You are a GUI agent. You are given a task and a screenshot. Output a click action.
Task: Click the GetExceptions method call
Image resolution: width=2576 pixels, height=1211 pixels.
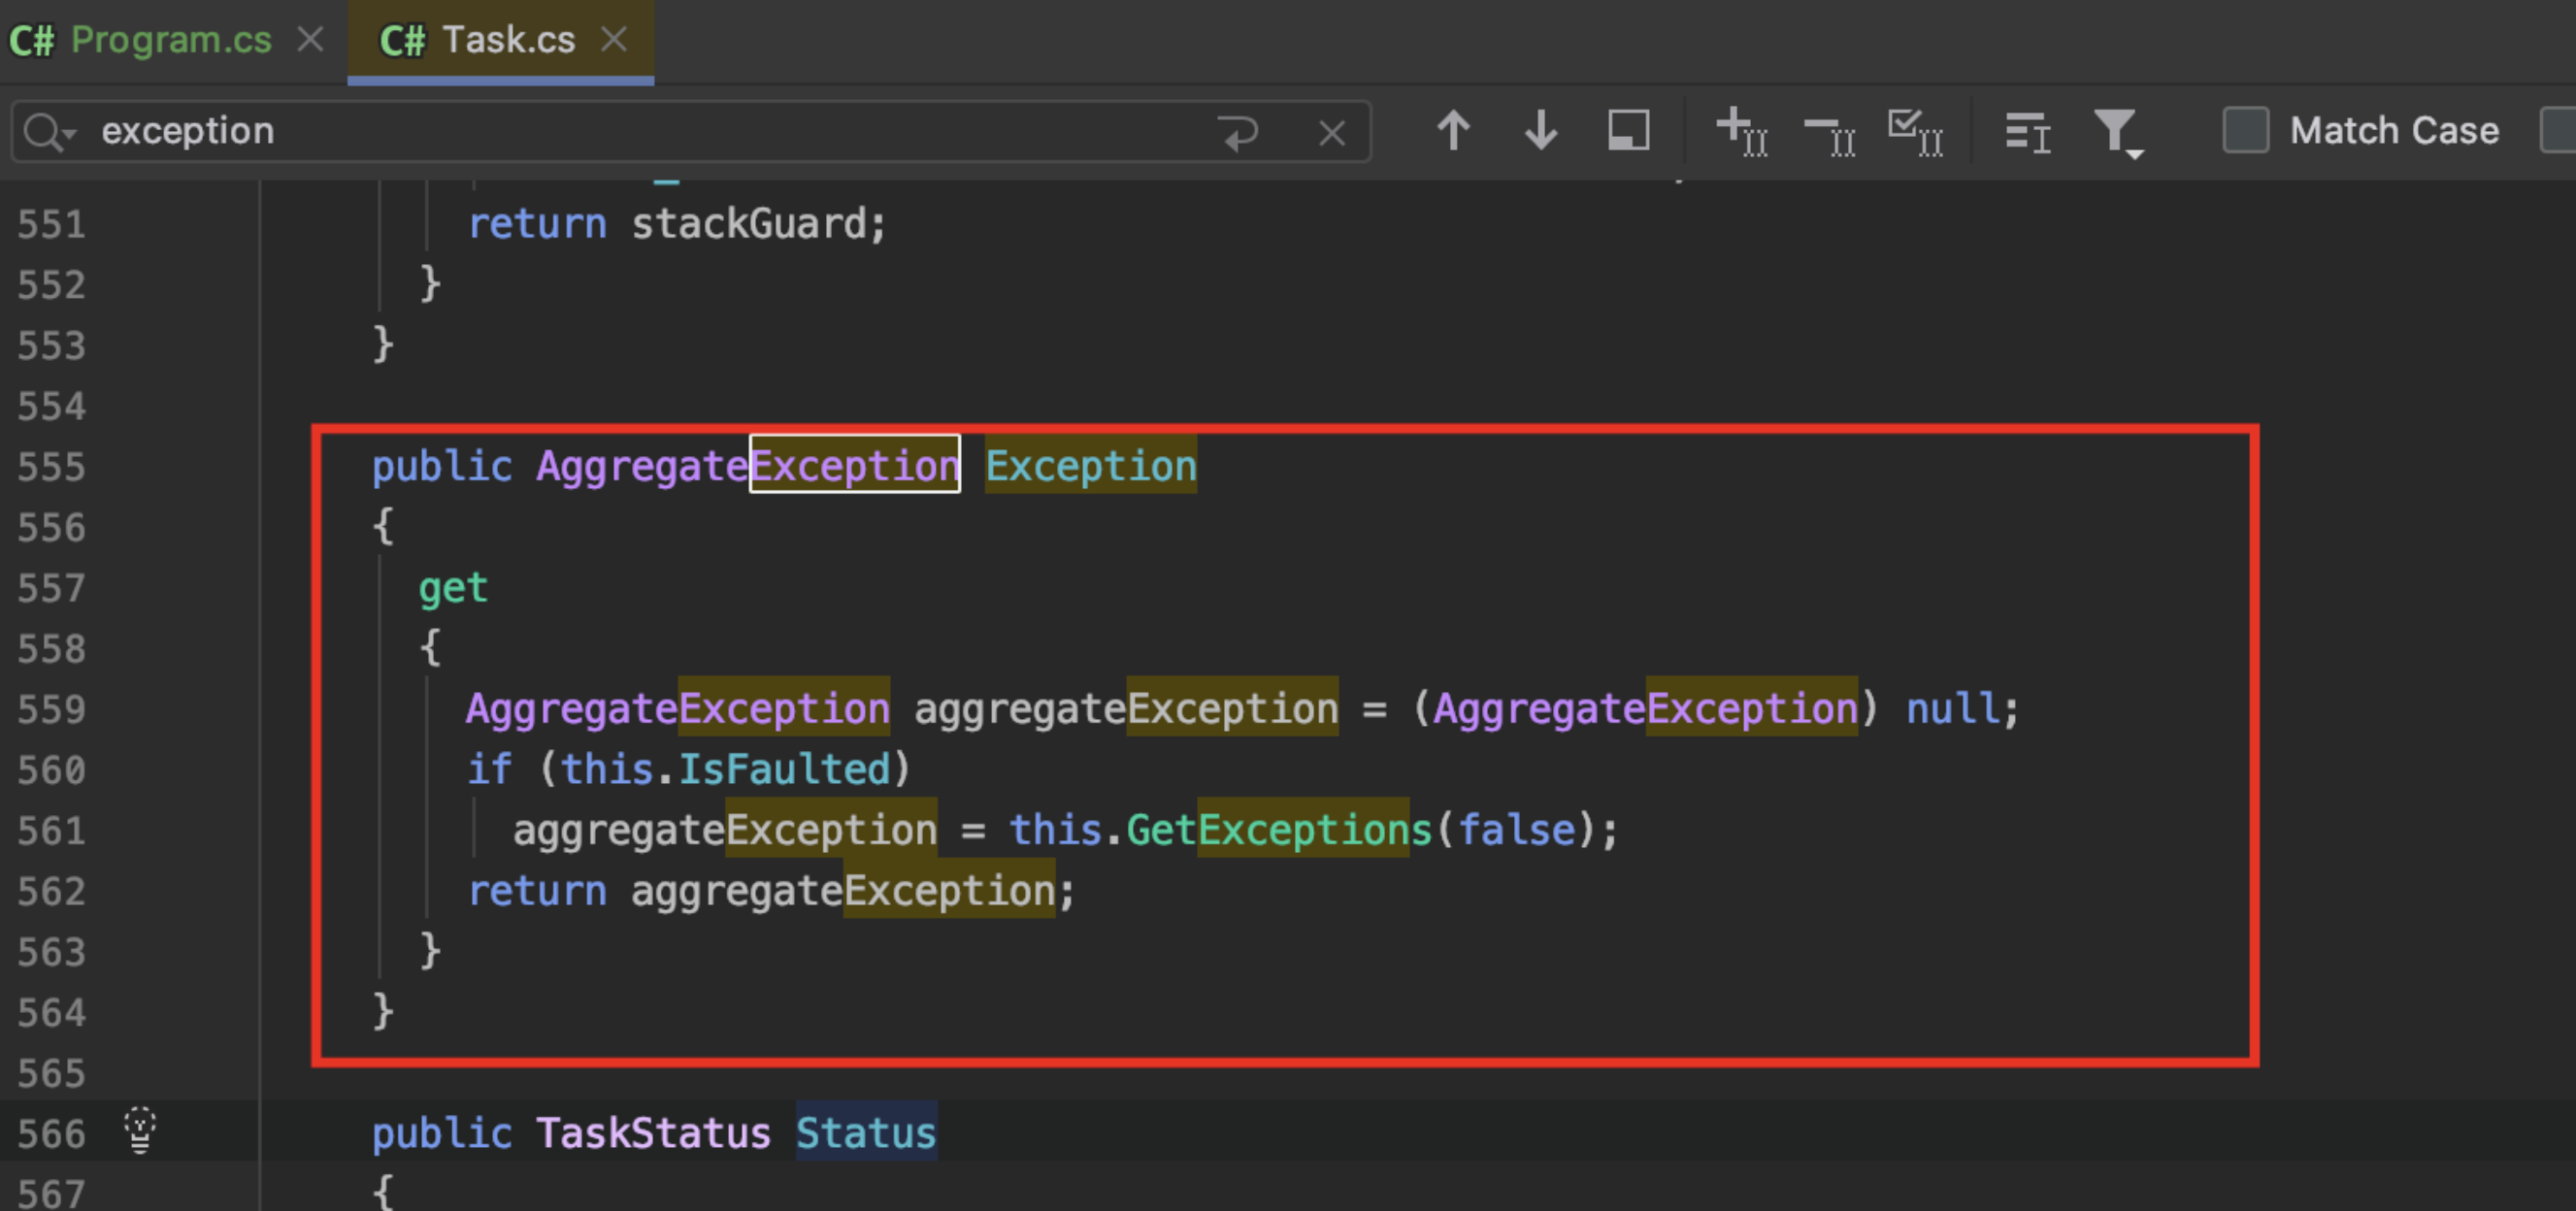click(1279, 830)
